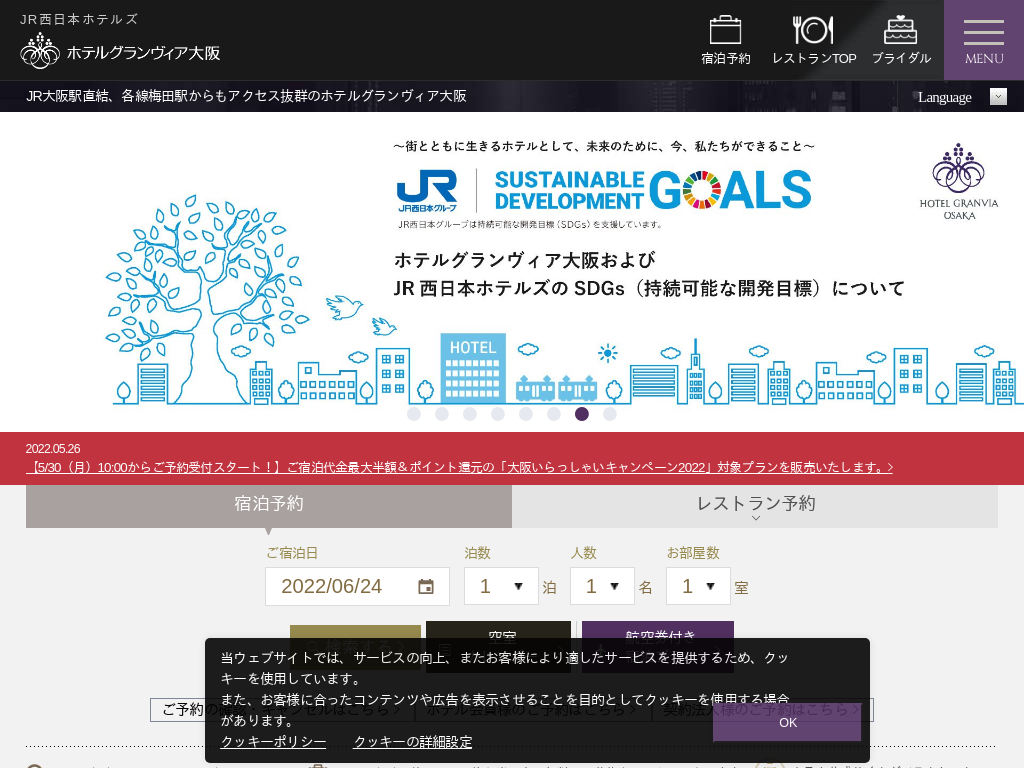Go to the last carousel slide dot

click(x=610, y=414)
